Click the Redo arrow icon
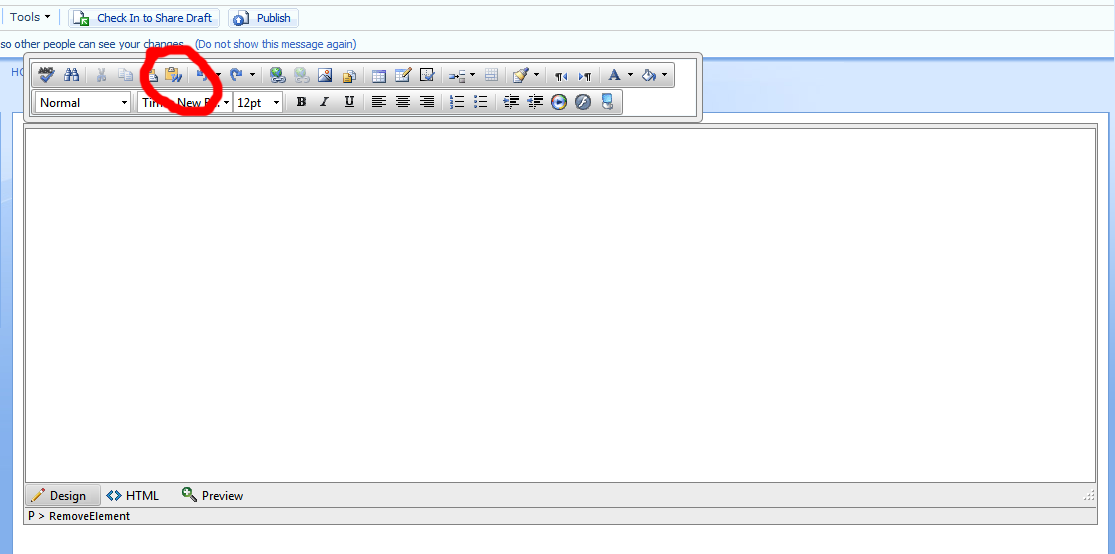Screen dimensions: 1115x554 click(x=235, y=75)
